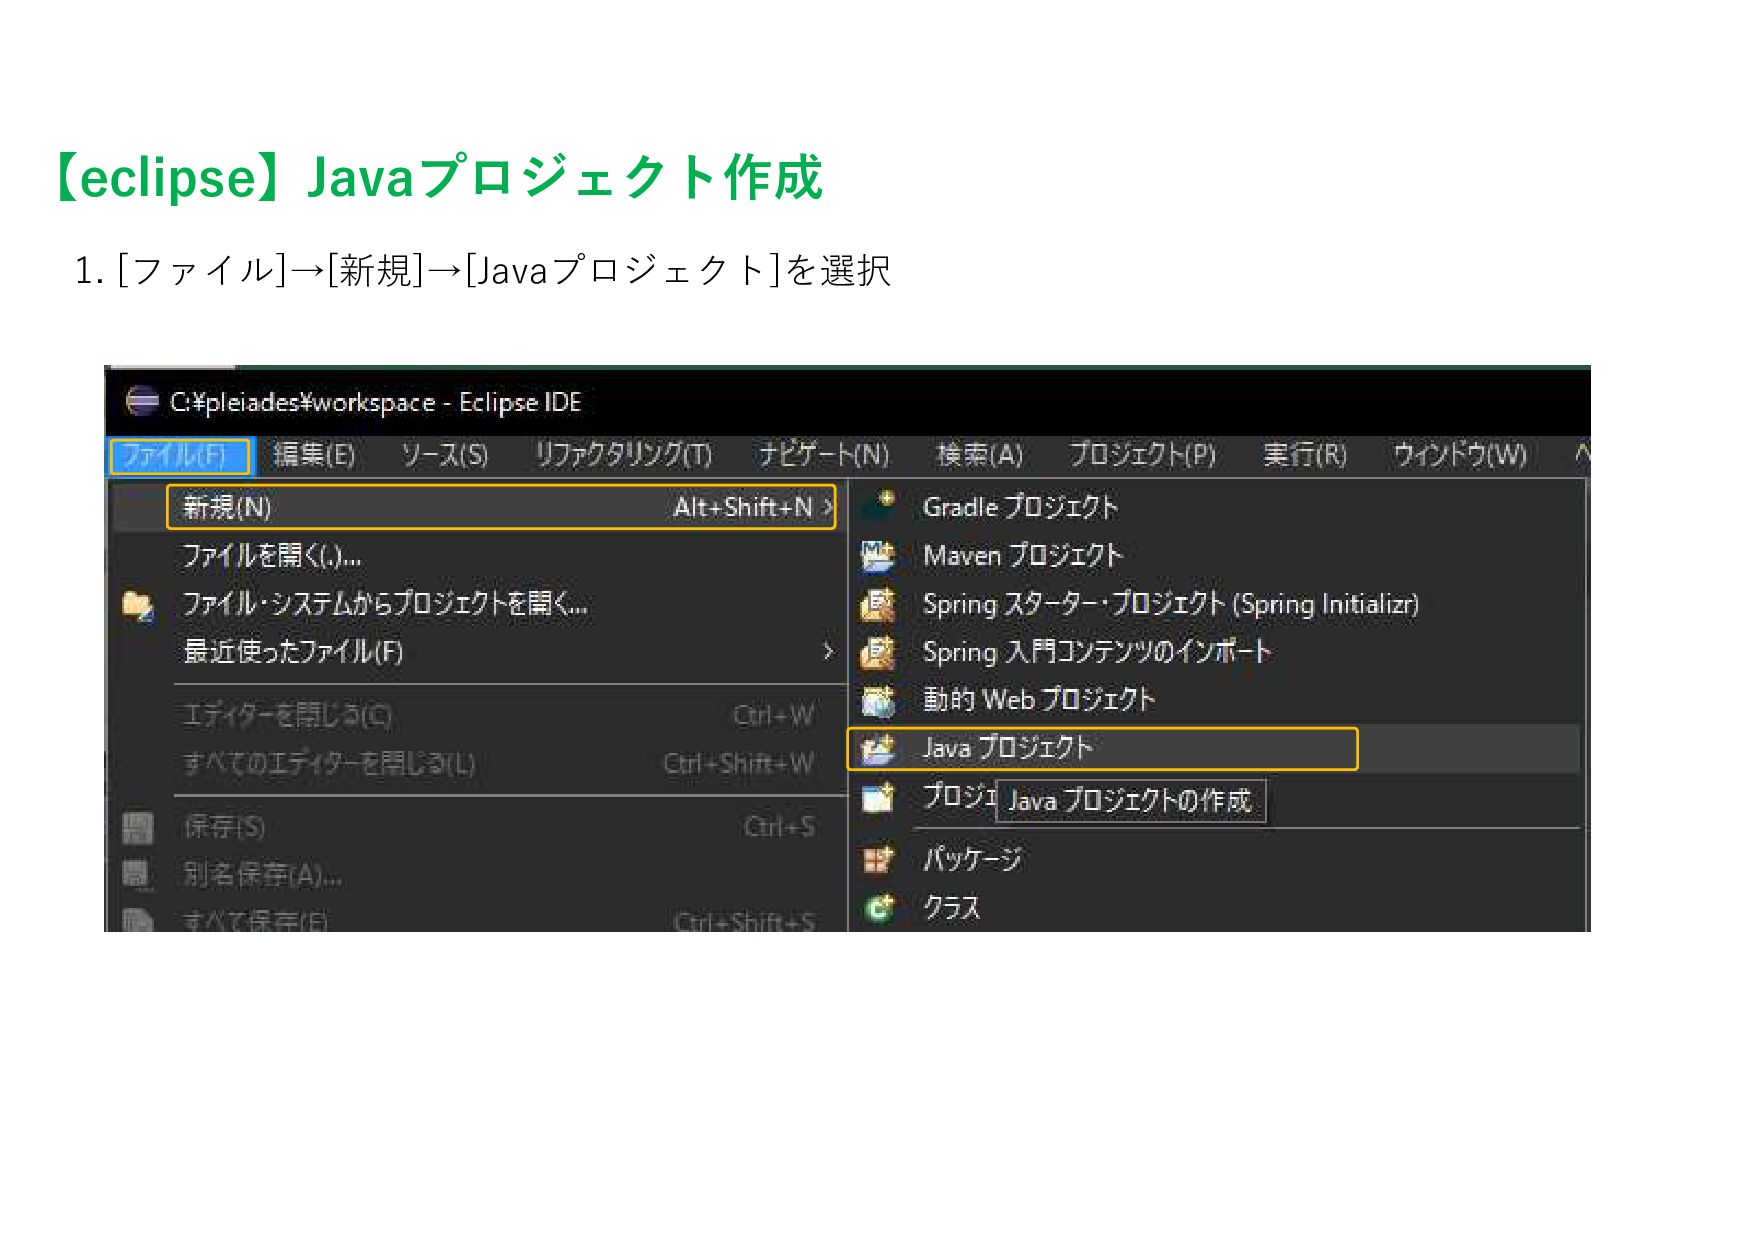Click Java プロジェクトの作成 tooltip text

point(1130,801)
